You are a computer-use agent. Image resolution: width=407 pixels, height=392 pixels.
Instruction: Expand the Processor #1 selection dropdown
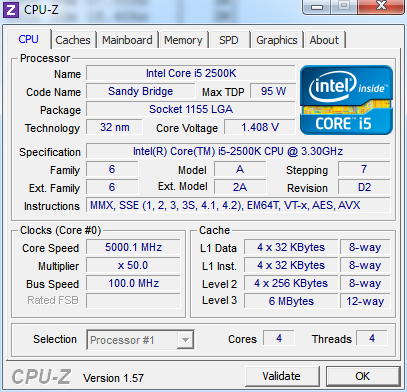tap(140, 340)
